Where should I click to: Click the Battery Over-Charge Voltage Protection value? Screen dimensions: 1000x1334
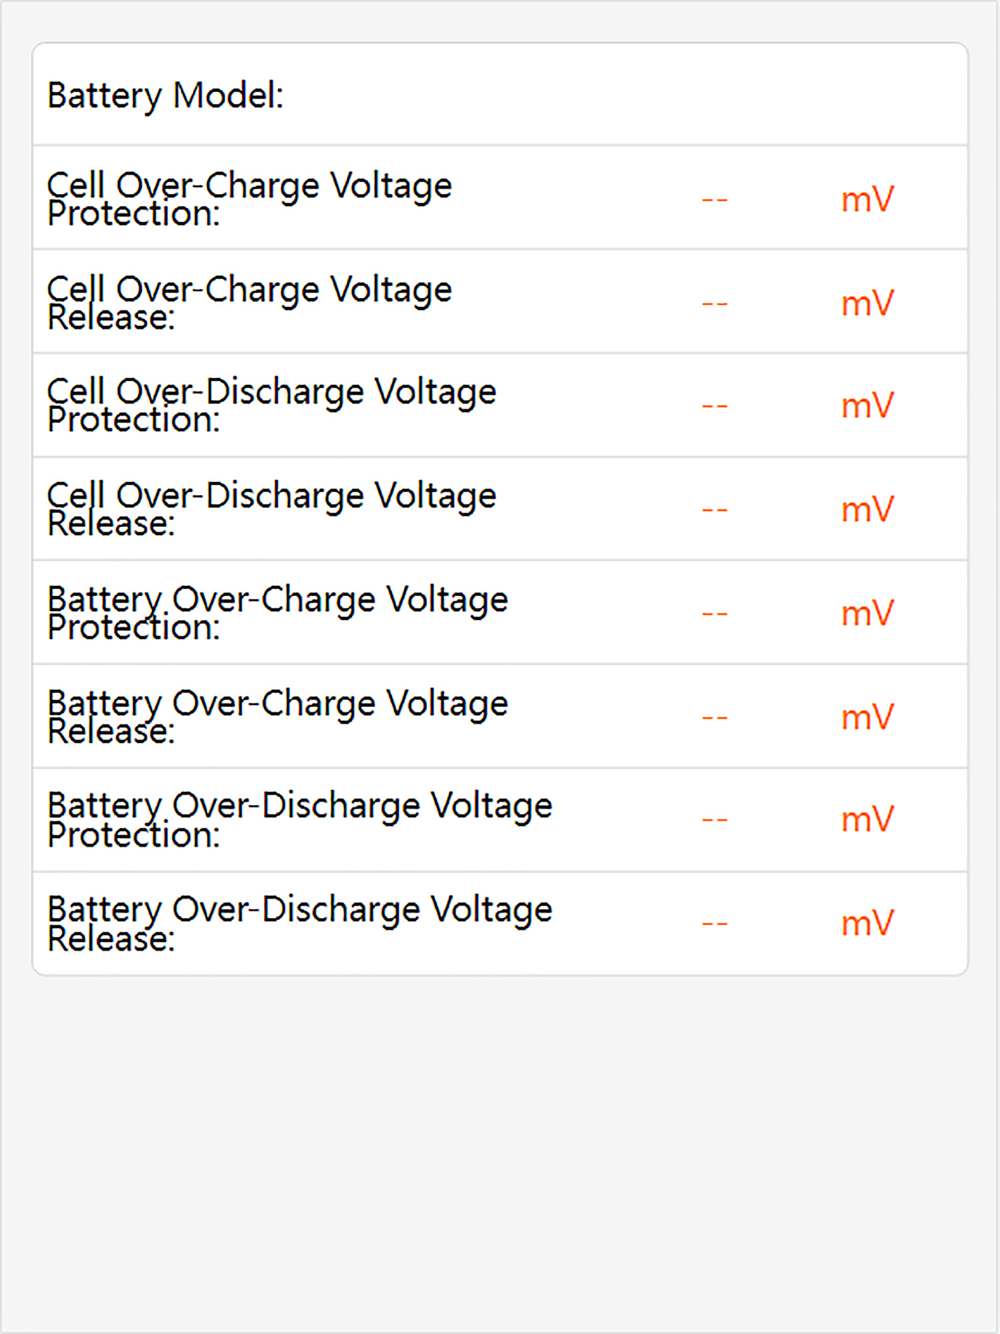pyautogui.click(x=714, y=614)
